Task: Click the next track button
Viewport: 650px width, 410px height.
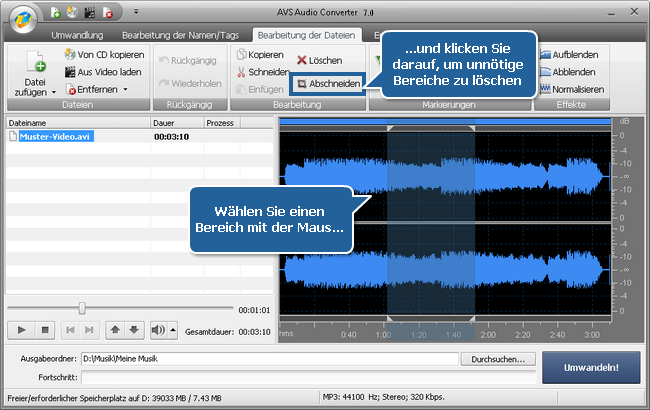Action: coord(89,330)
